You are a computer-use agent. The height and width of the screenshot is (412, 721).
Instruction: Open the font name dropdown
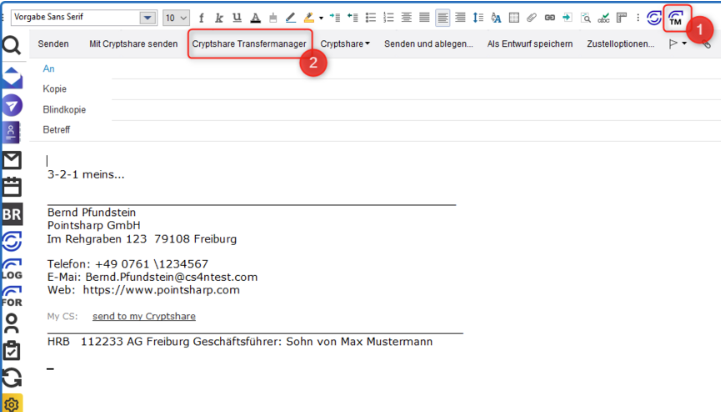point(148,18)
